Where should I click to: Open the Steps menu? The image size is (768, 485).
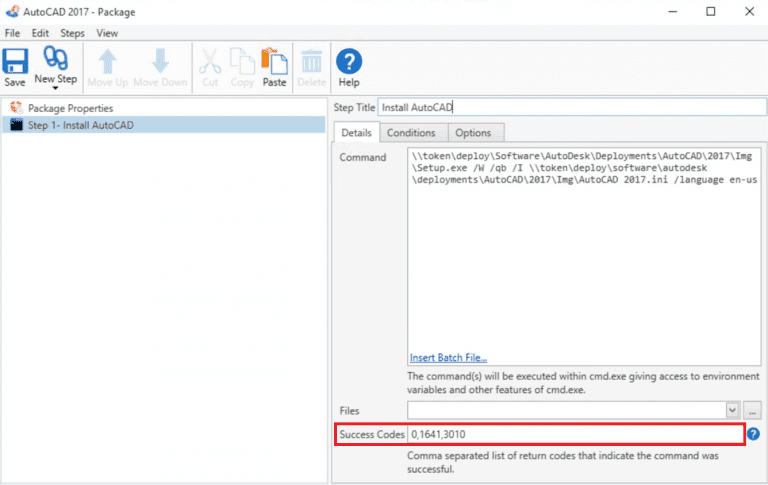pos(72,33)
